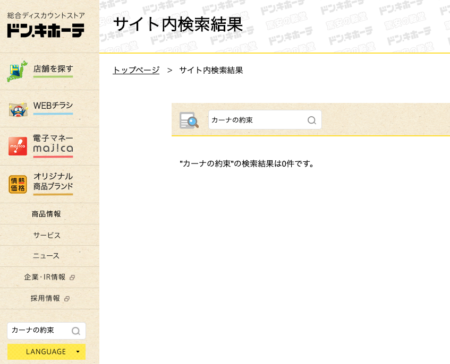Click the external link icon beside 企業・IR情報
Screen dimensions: 450x364
pos(72,277)
